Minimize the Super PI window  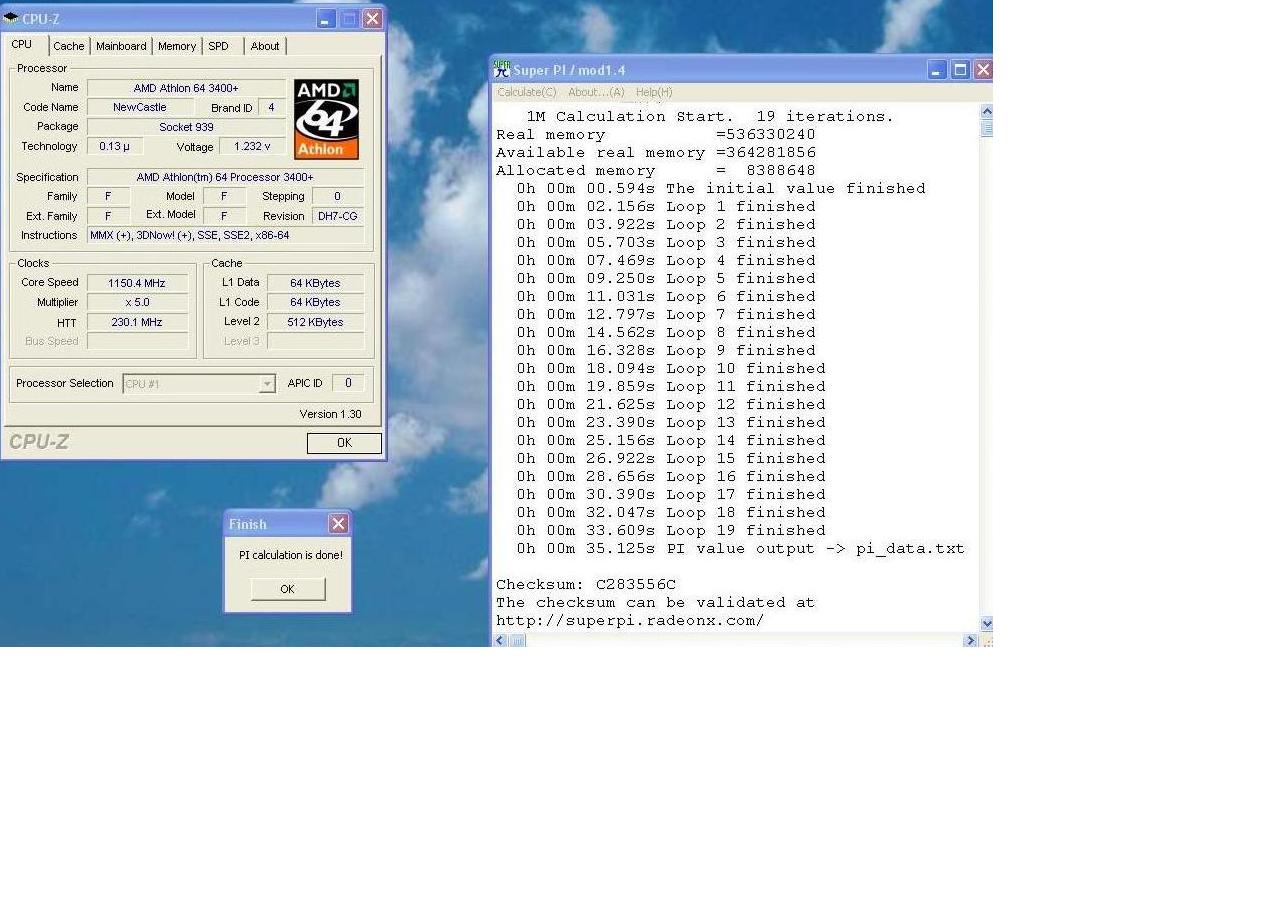pos(937,69)
